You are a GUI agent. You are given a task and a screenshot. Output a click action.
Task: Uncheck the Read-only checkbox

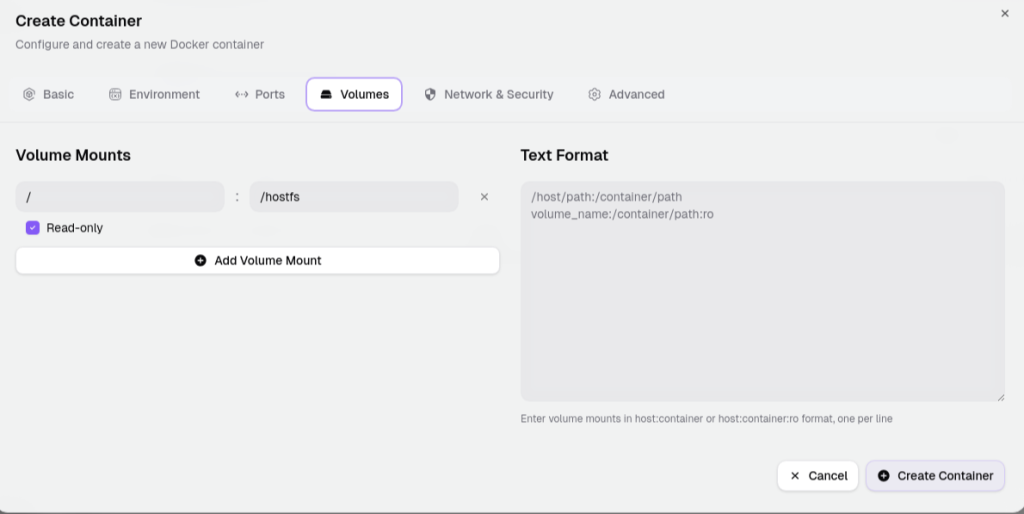click(x=33, y=228)
